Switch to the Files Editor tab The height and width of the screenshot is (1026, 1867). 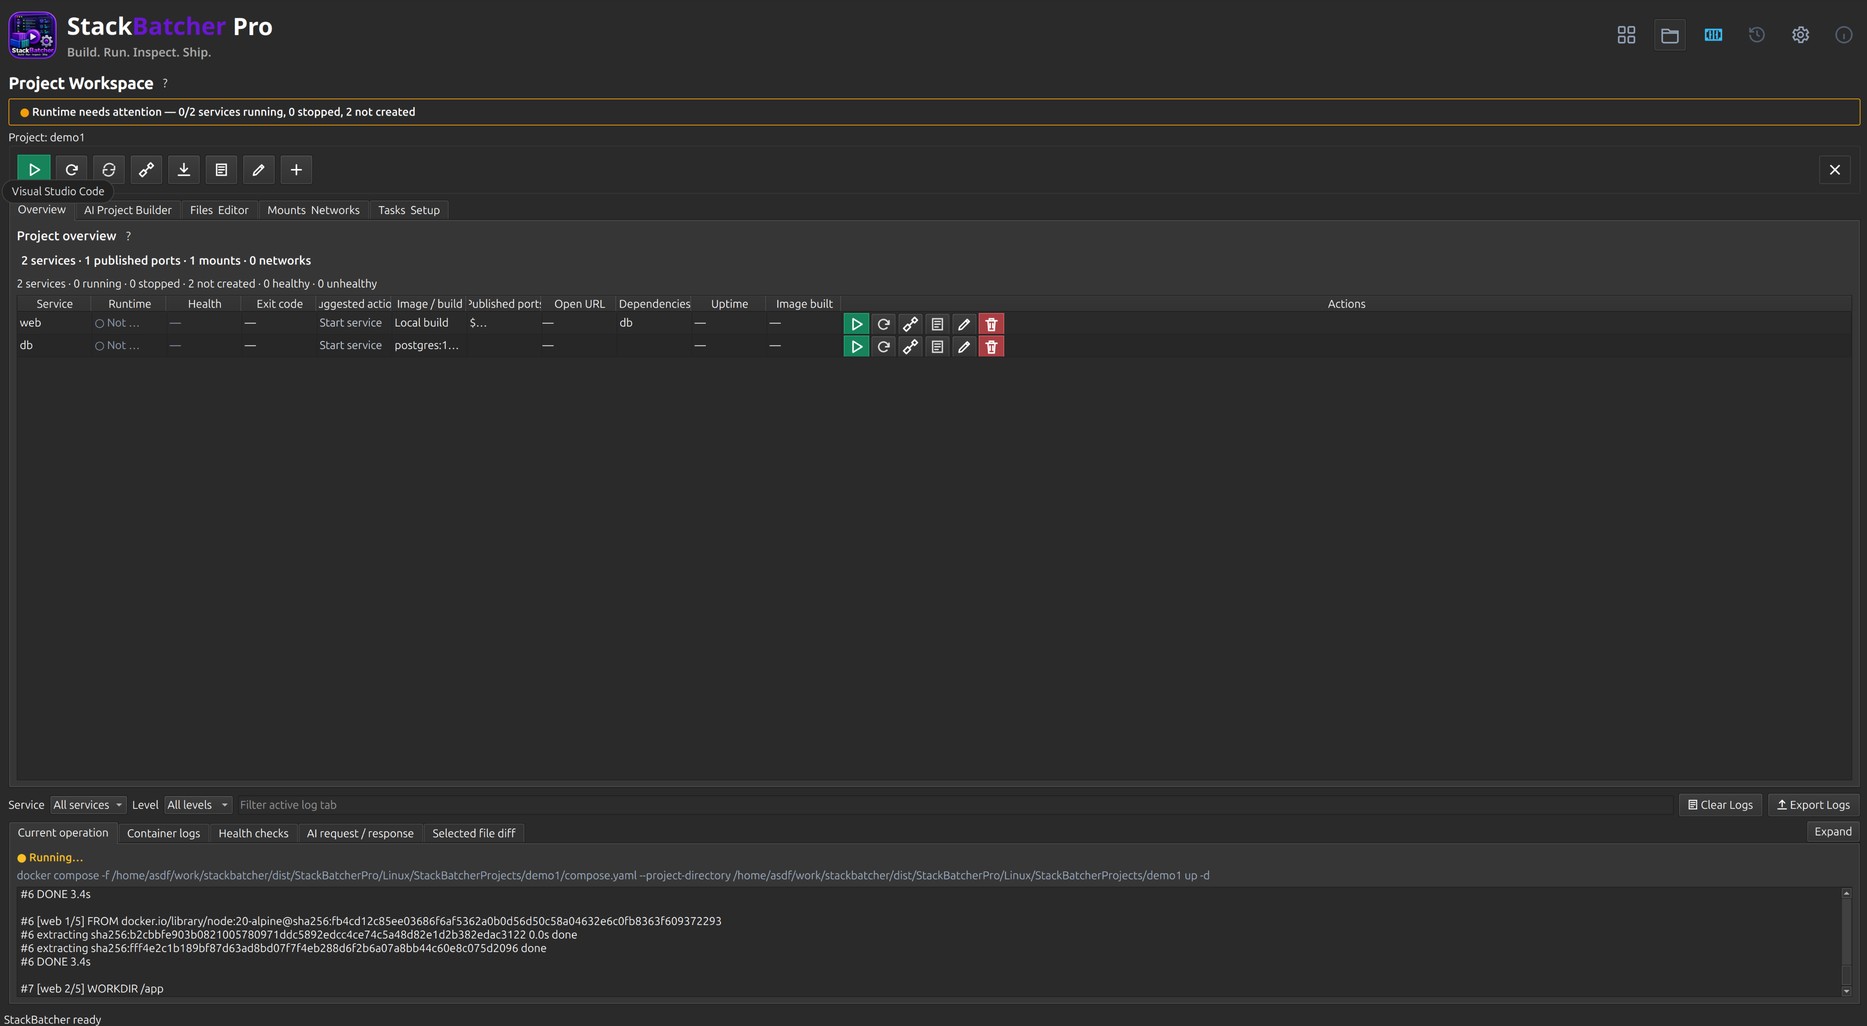219,210
